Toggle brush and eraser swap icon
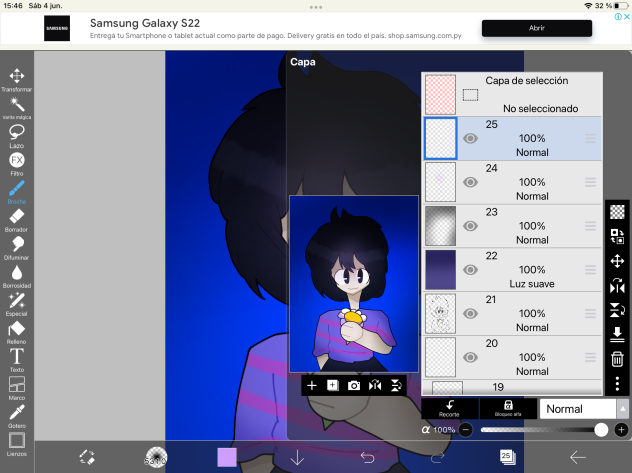The width and height of the screenshot is (632, 473). point(87,457)
